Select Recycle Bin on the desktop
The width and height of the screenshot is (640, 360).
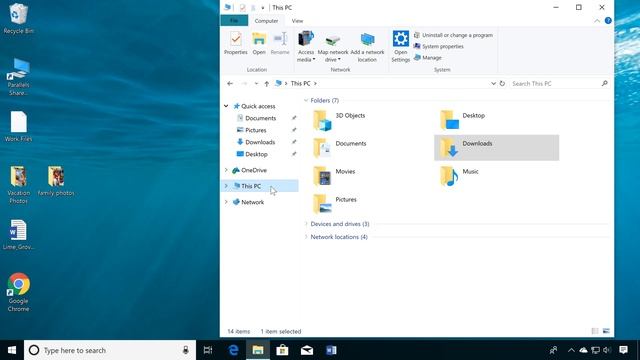click(18, 18)
